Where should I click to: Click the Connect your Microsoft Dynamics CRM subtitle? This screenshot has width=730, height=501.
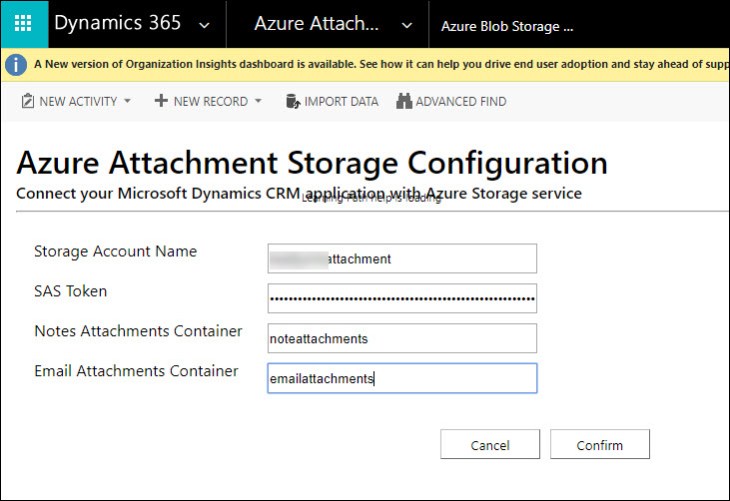tap(299, 193)
